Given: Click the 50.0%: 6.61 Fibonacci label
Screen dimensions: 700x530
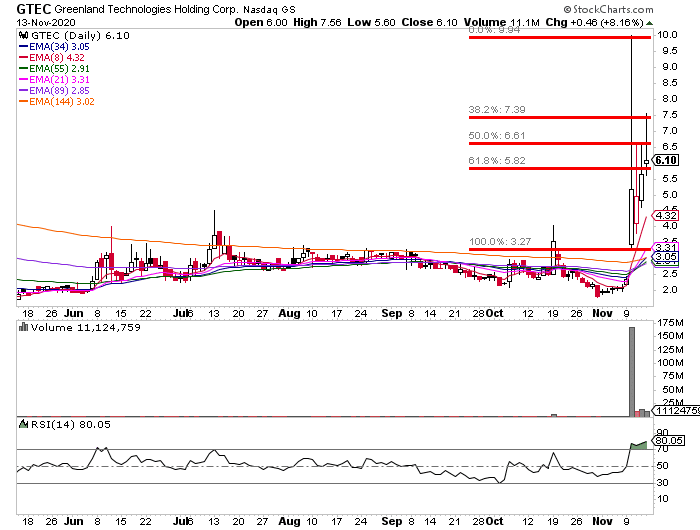Looking at the screenshot, I should (x=497, y=135).
